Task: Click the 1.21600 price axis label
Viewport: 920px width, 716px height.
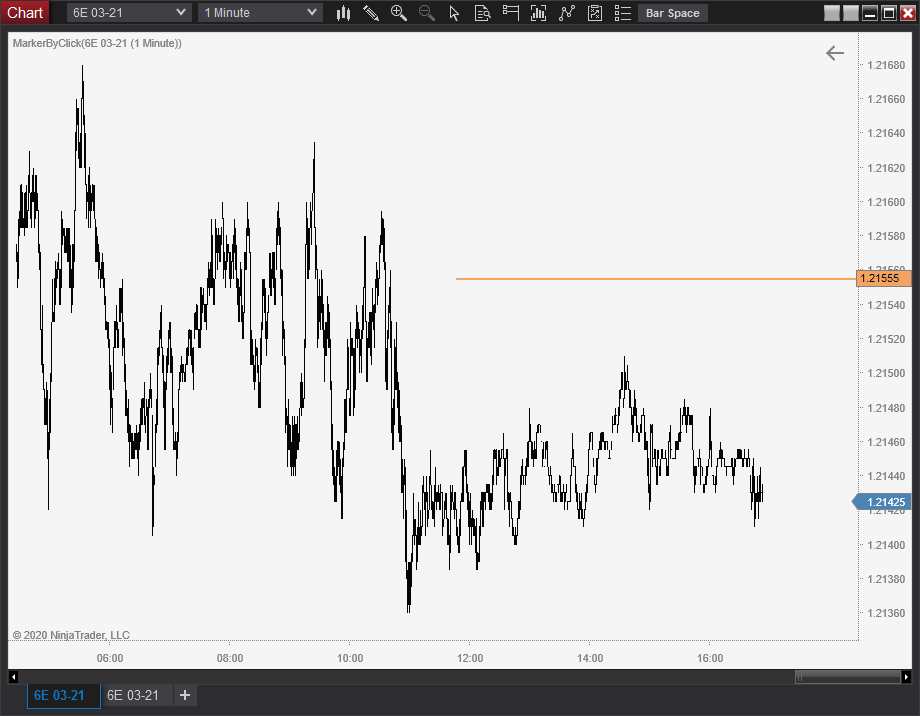Action: pos(886,202)
